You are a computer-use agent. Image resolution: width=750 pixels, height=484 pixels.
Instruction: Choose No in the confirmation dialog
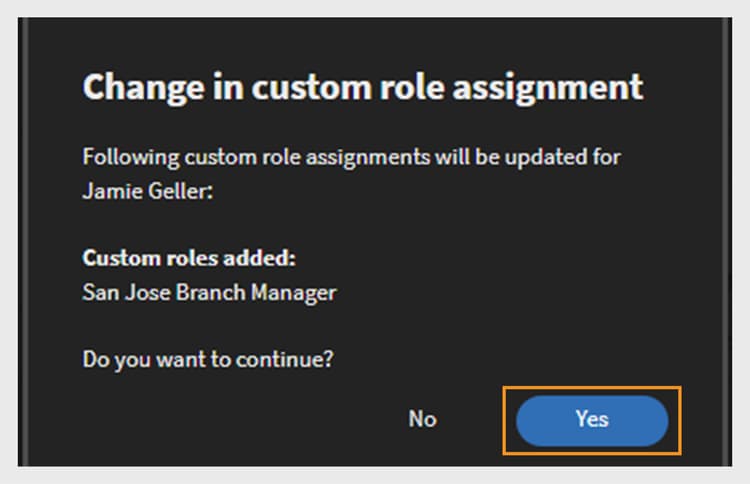point(423,419)
